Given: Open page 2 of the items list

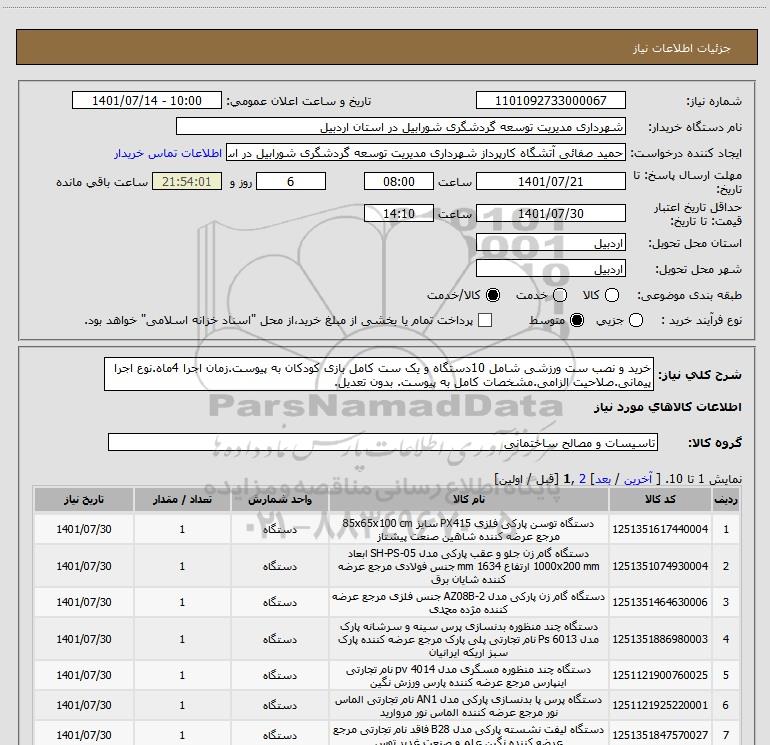Looking at the screenshot, I should pos(581,480).
